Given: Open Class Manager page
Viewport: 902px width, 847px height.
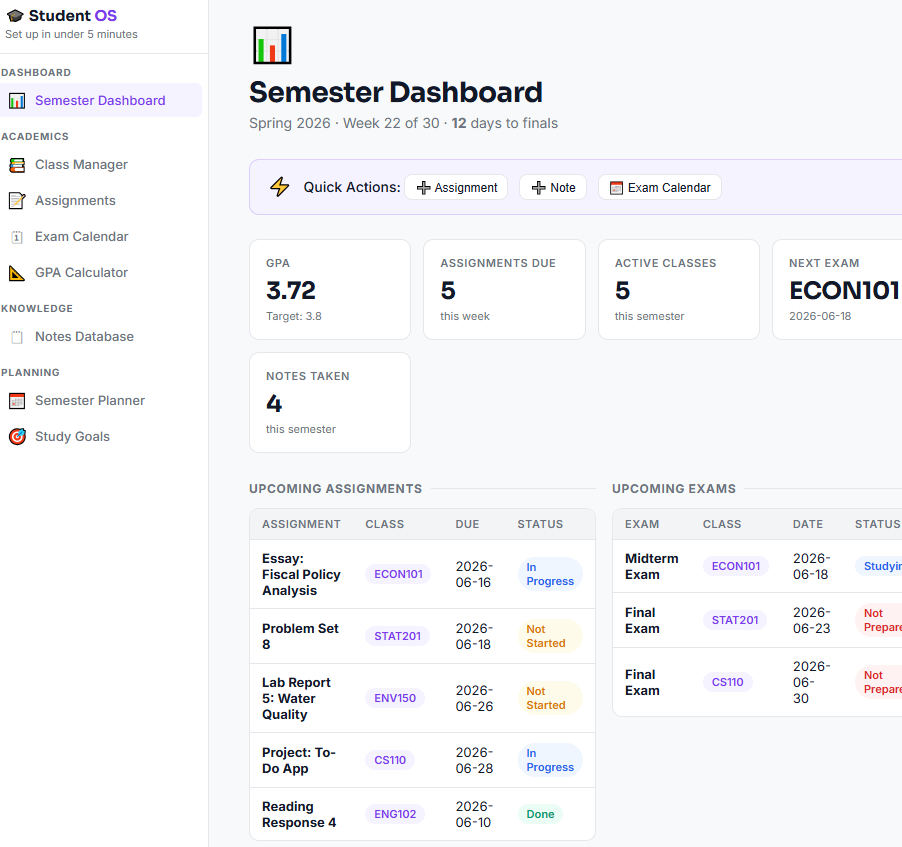Looking at the screenshot, I should (101, 165).
